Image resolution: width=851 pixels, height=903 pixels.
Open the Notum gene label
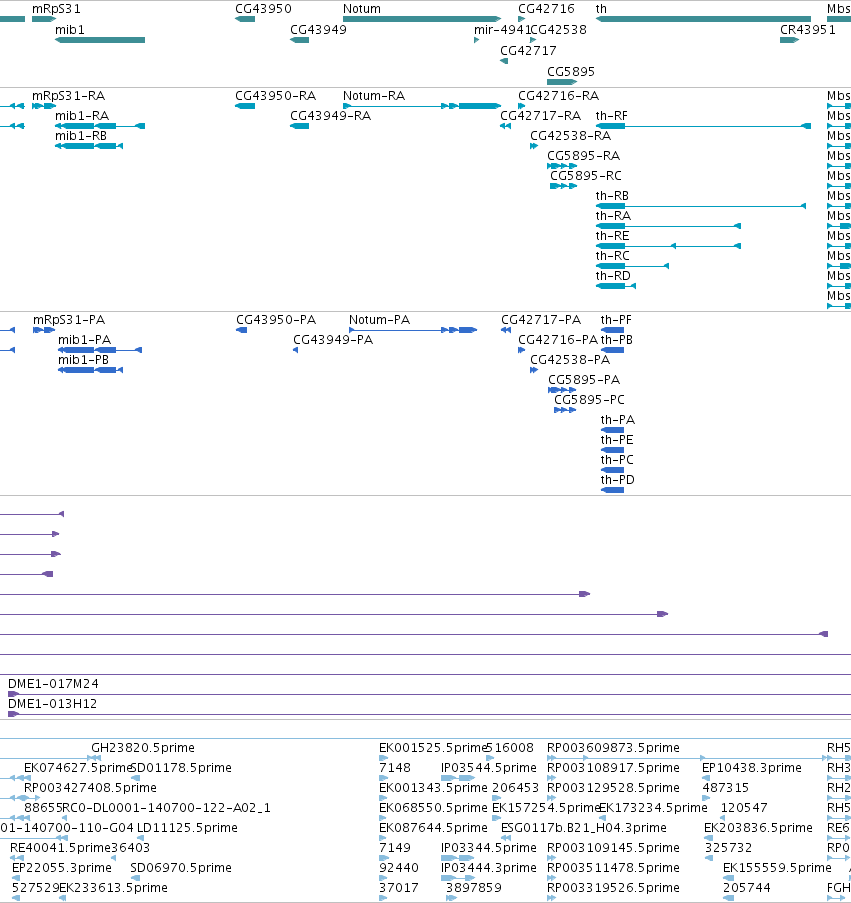pos(362,9)
